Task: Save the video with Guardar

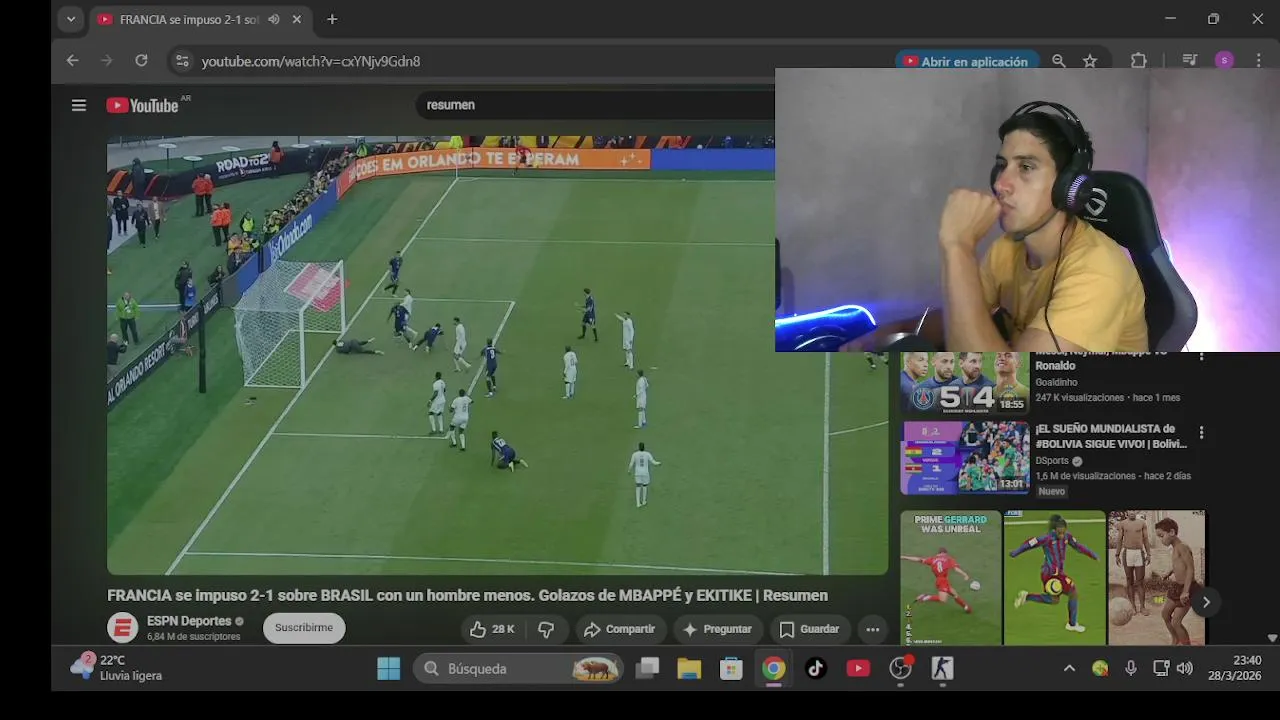Action: pyautogui.click(x=809, y=629)
